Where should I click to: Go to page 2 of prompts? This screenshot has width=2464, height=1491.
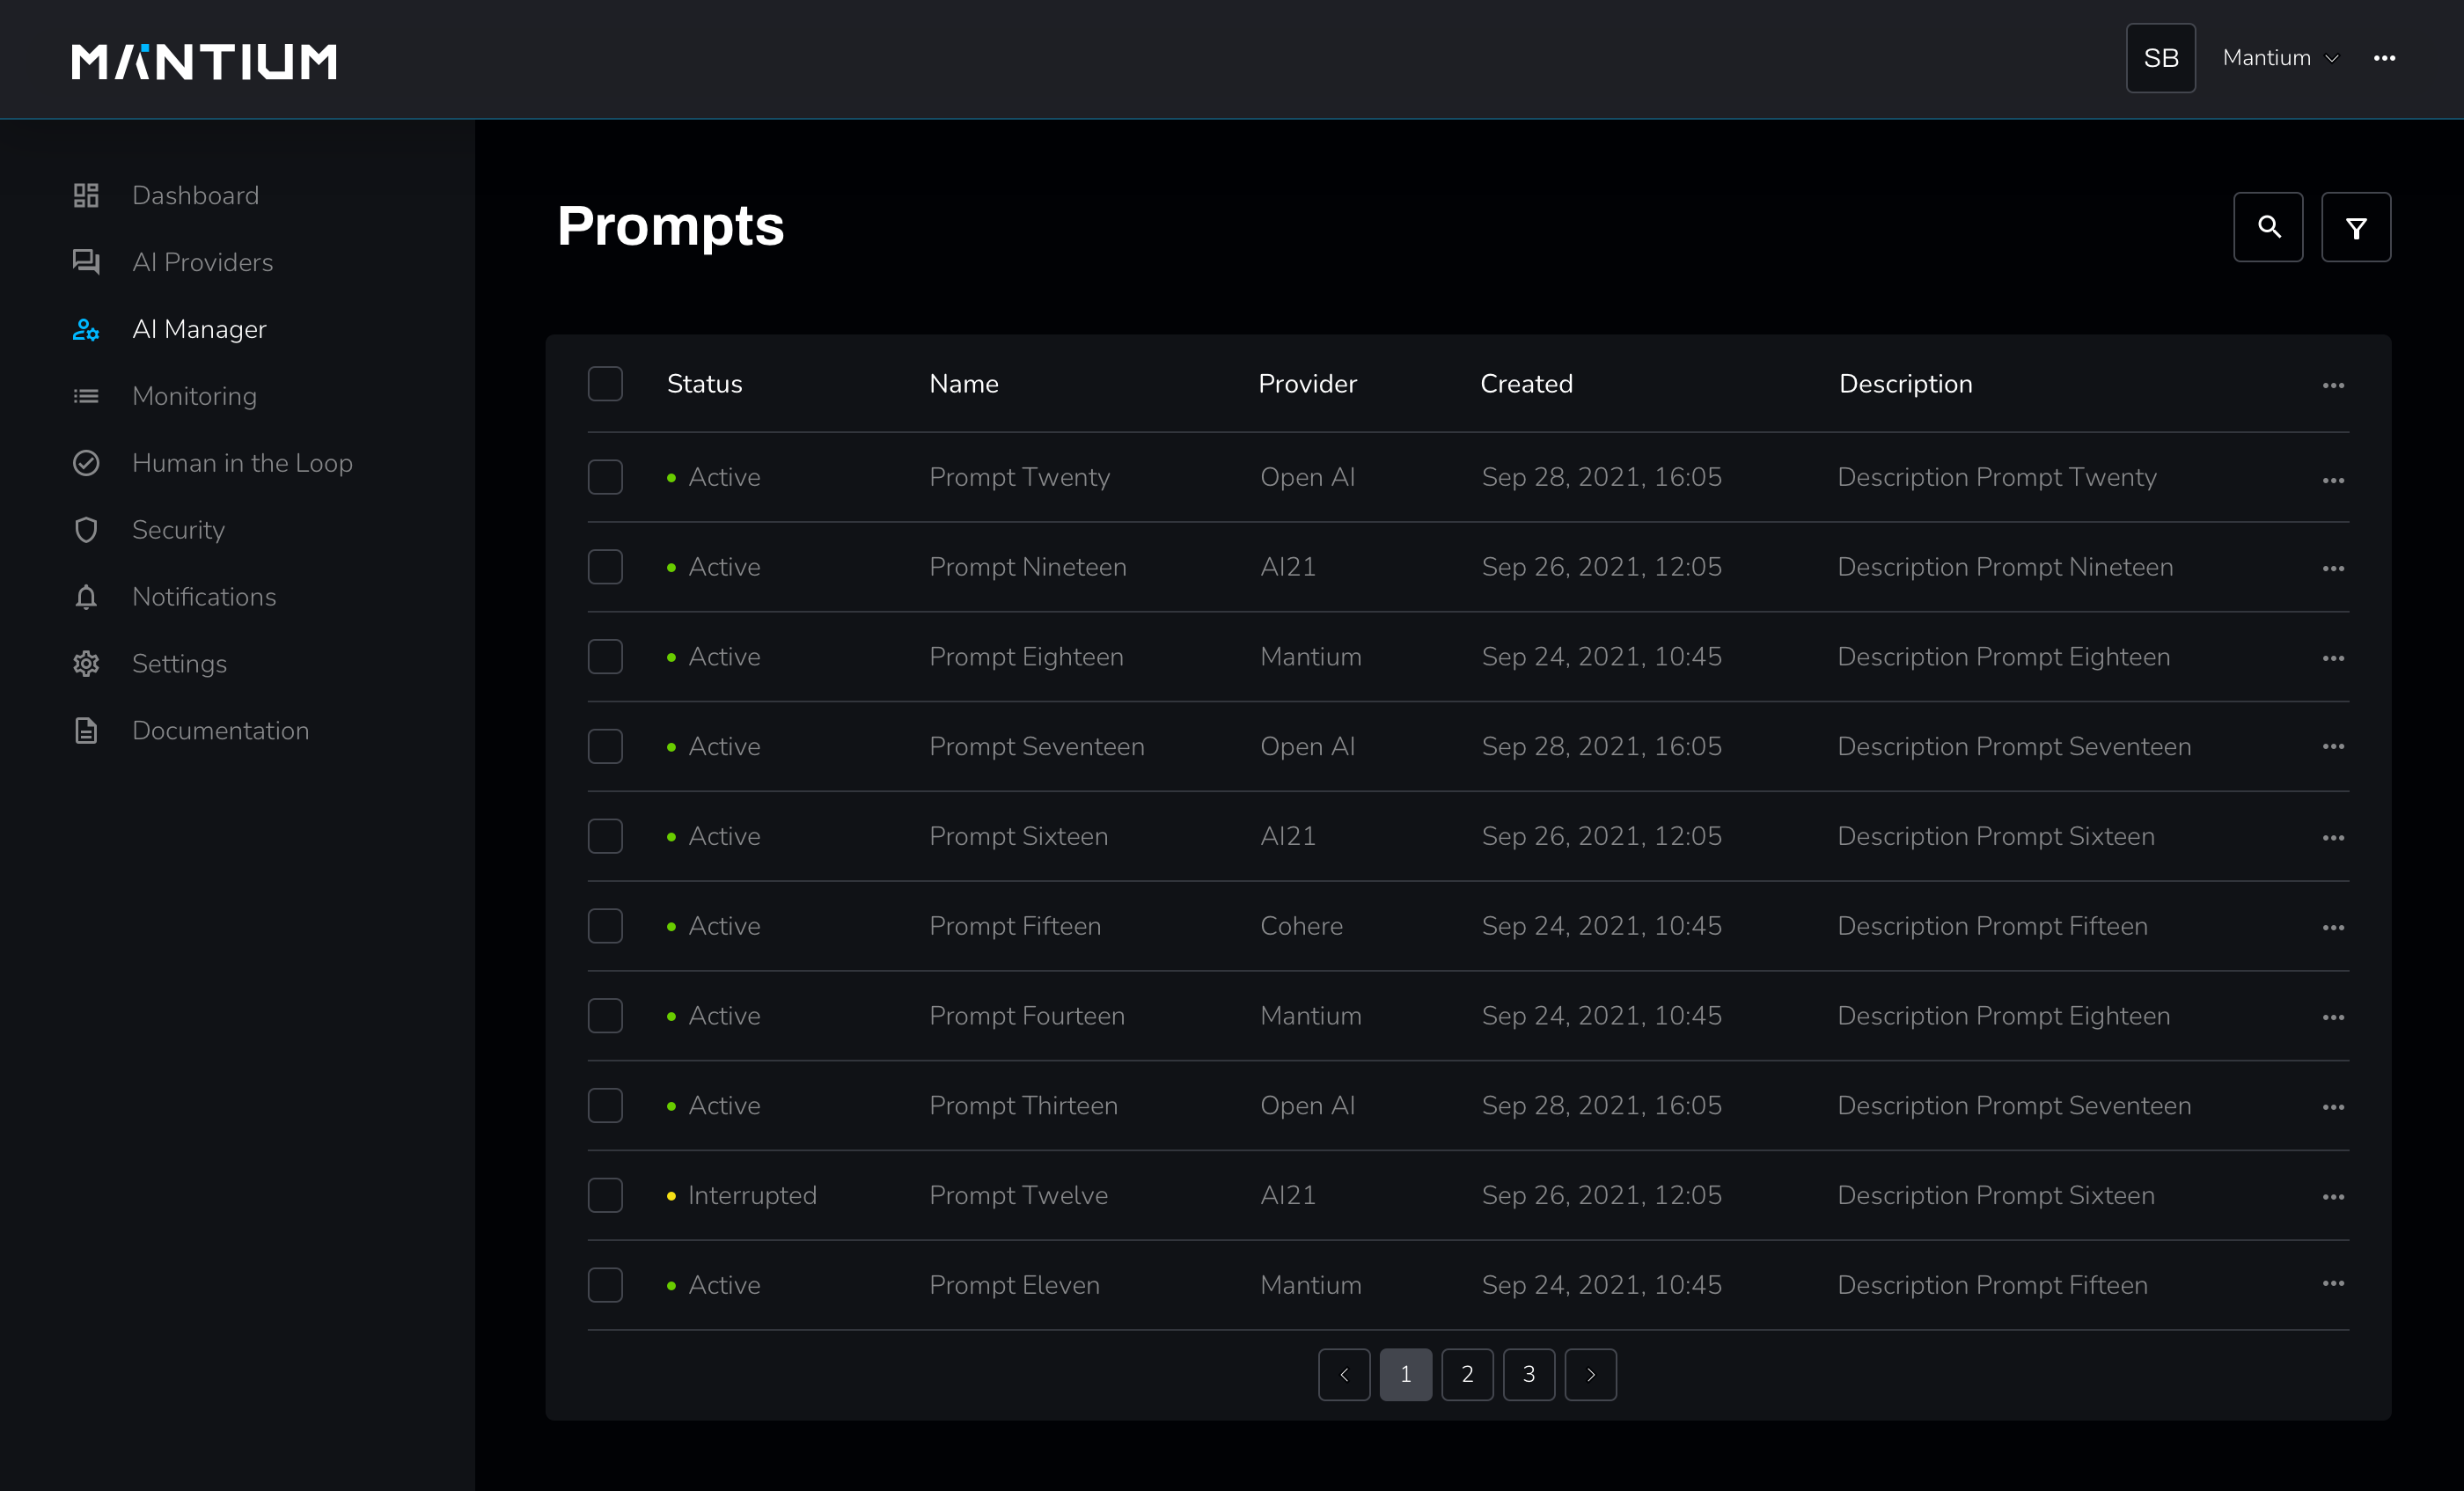[x=1467, y=1374]
